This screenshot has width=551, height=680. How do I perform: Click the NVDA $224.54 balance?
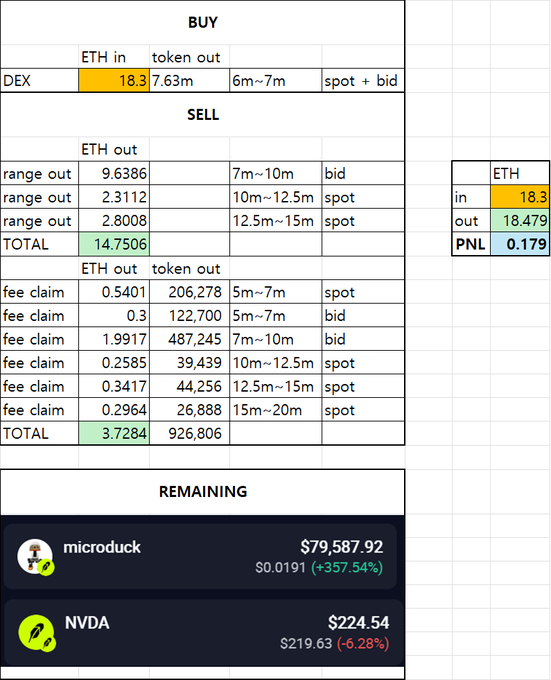coord(359,623)
